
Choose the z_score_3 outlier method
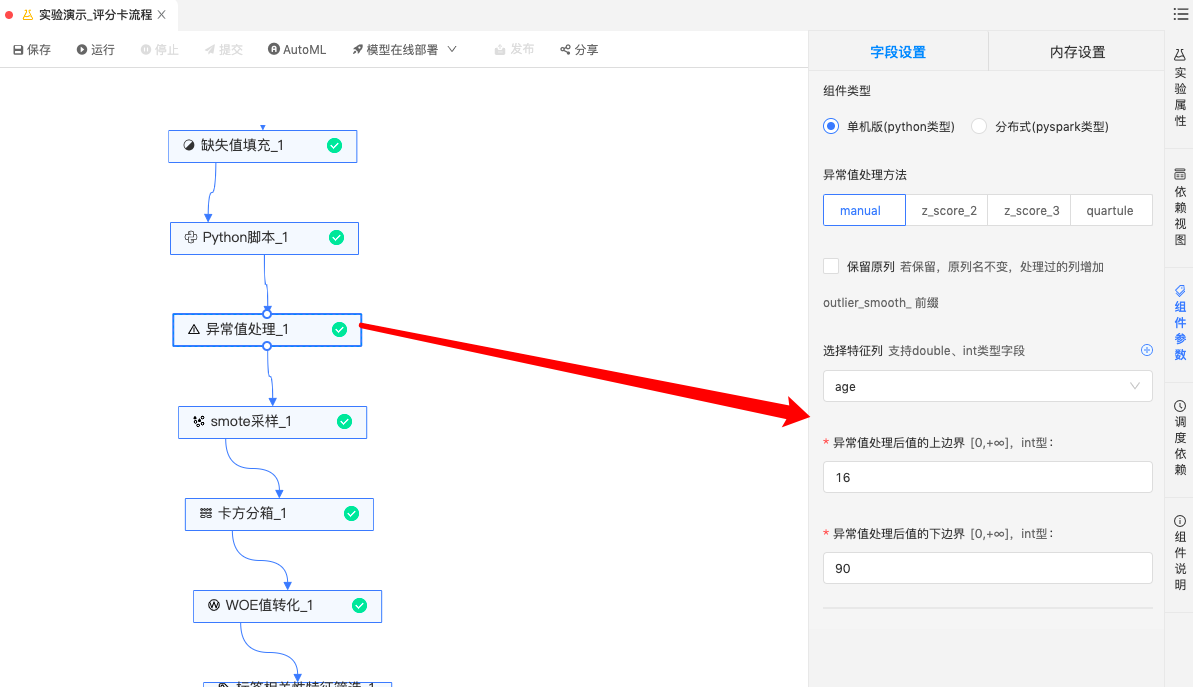click(1030, 210)
